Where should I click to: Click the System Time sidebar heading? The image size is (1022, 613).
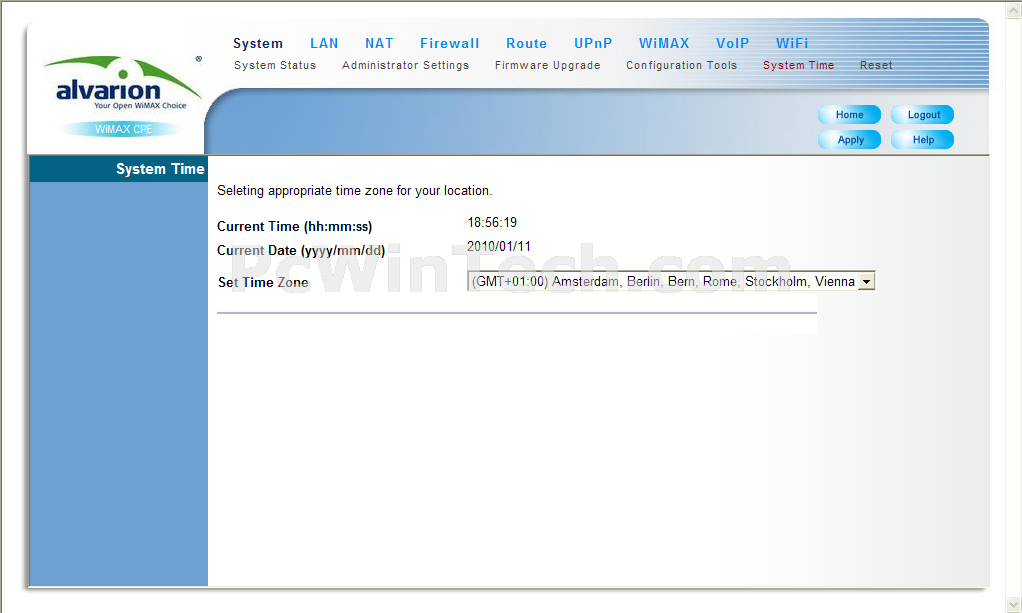(x=160, y=169)
